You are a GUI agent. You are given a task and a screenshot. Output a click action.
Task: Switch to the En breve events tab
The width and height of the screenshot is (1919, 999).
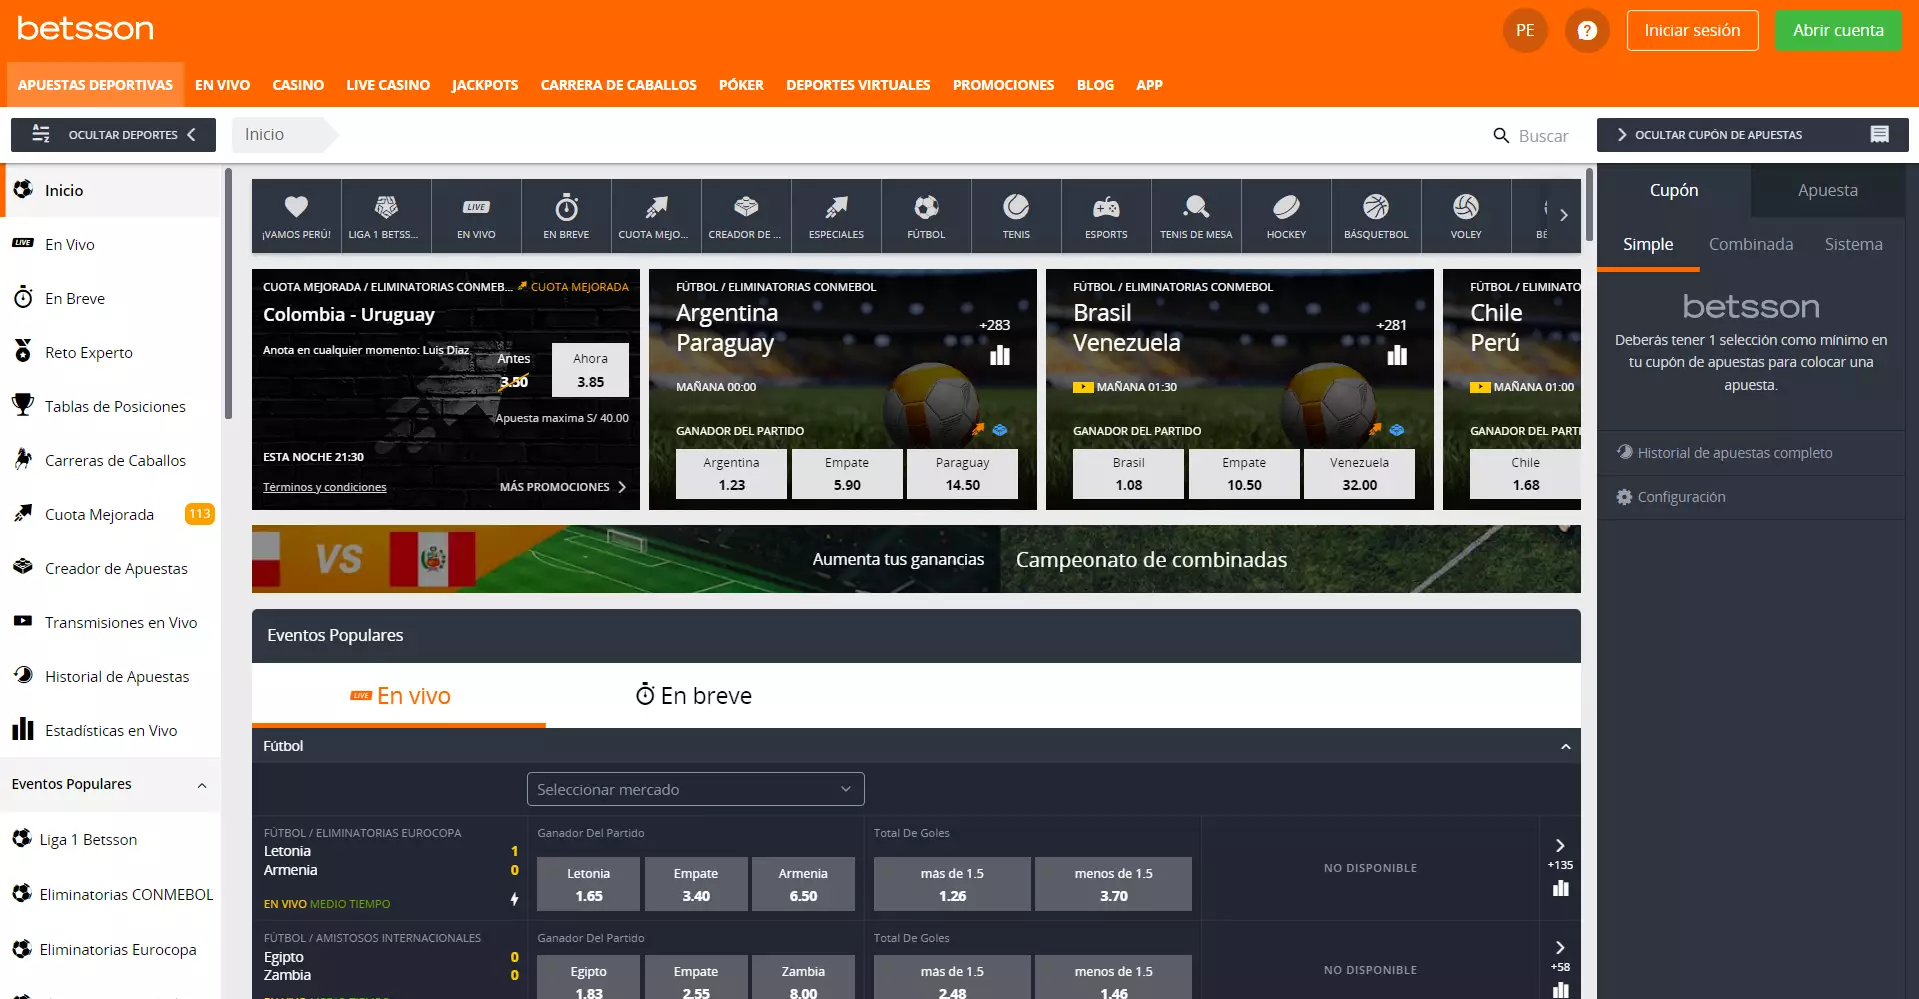(x=694, y=696)
